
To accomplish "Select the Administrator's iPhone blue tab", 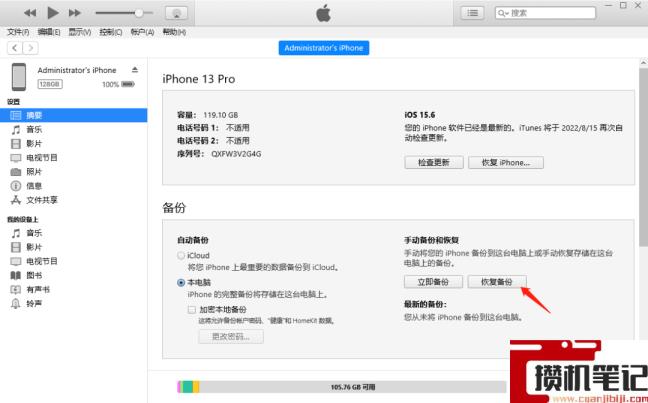I will tap(324, 48).
